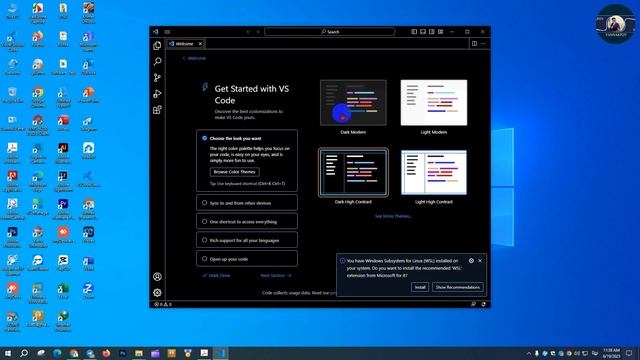
Task: Select Rich support for all your languages step
Action: pyautogui.click(x=247, y=240)
